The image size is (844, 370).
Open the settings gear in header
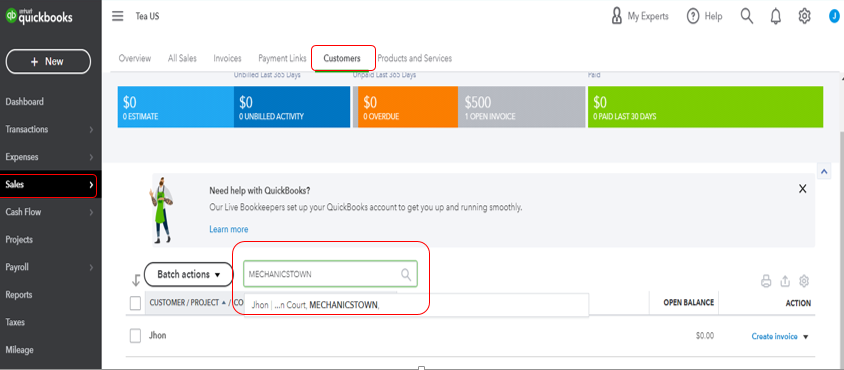tap(804, 16)
